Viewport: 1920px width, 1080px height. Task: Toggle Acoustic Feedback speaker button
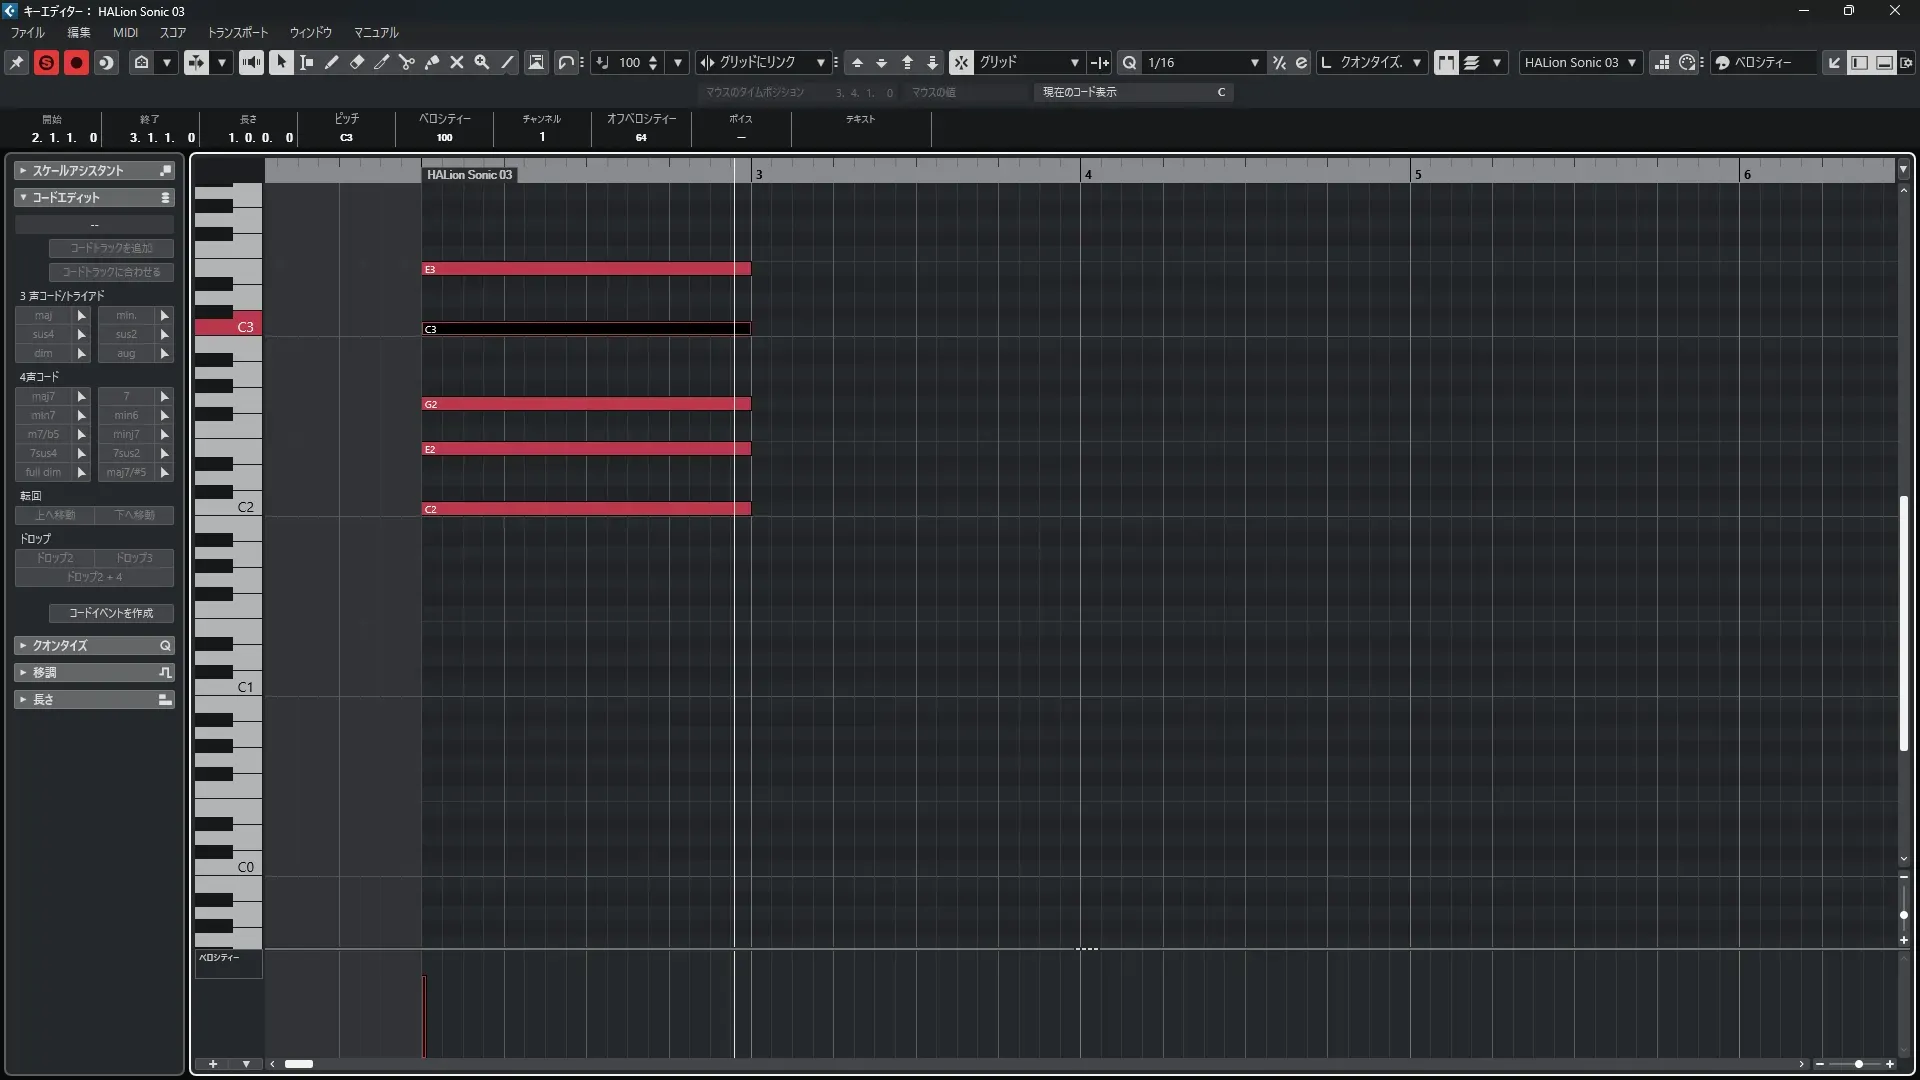click(251, 62)
